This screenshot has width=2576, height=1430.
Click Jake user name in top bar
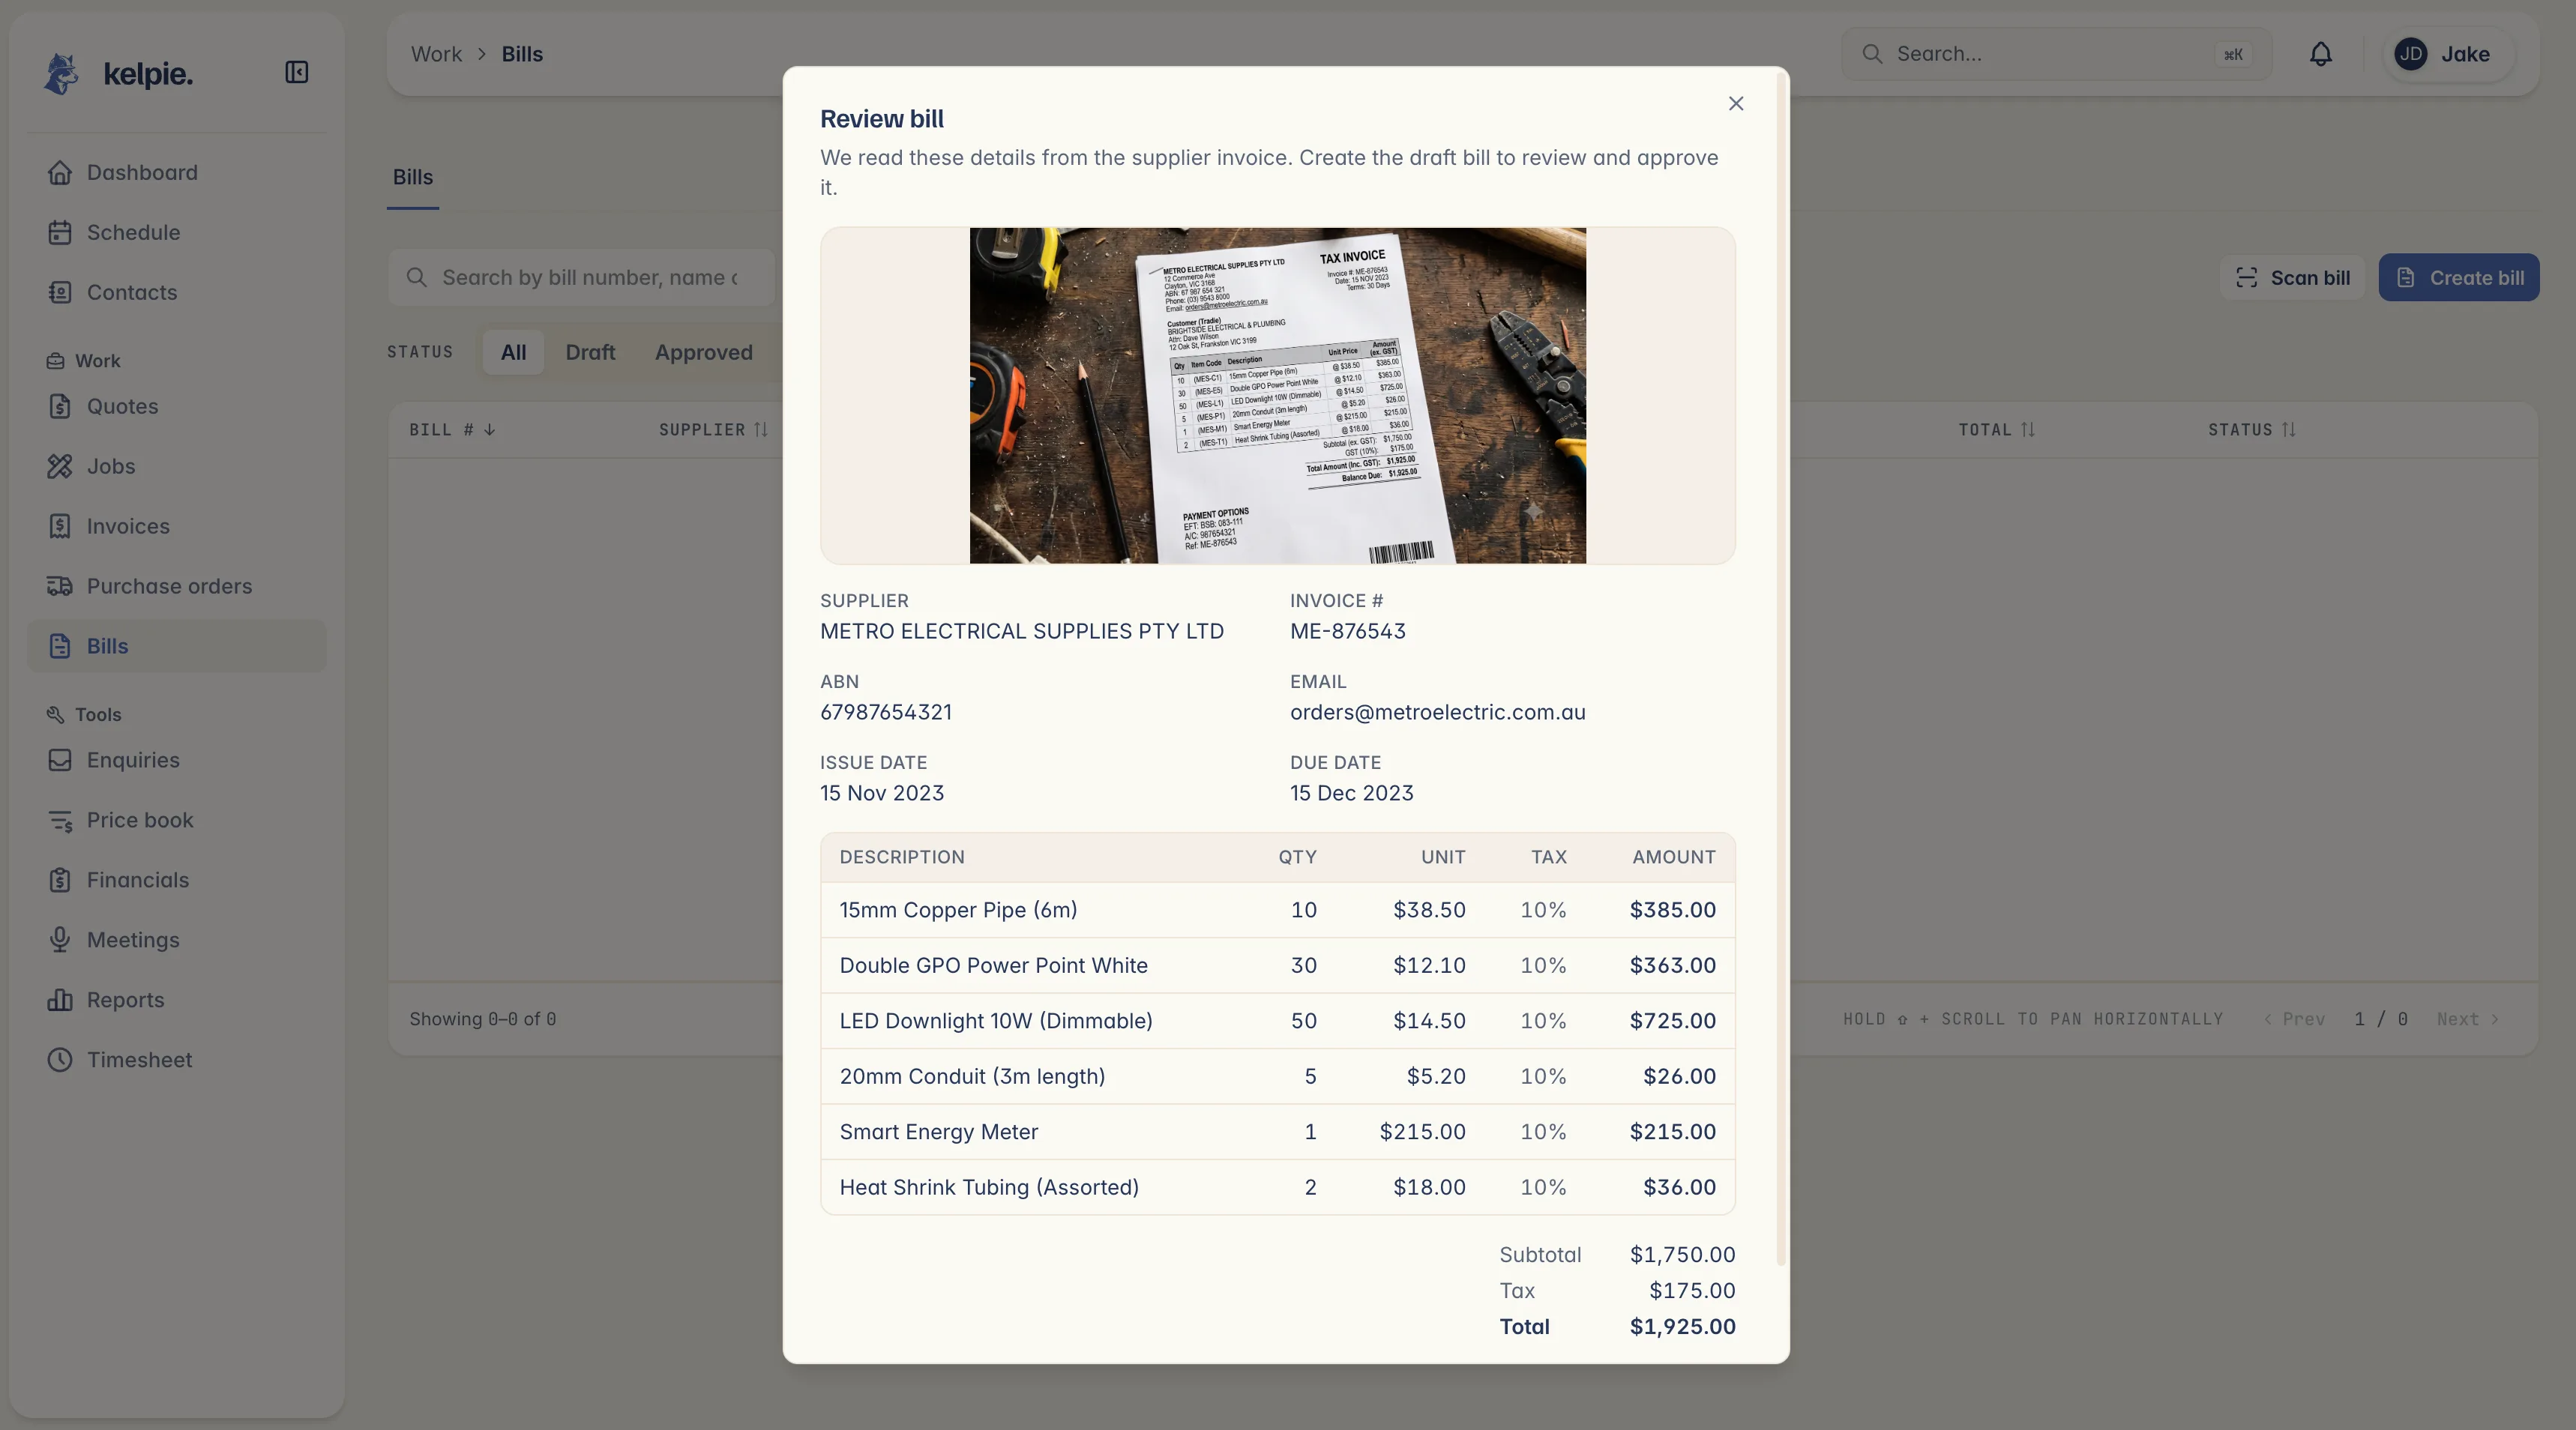(2465, 54)
